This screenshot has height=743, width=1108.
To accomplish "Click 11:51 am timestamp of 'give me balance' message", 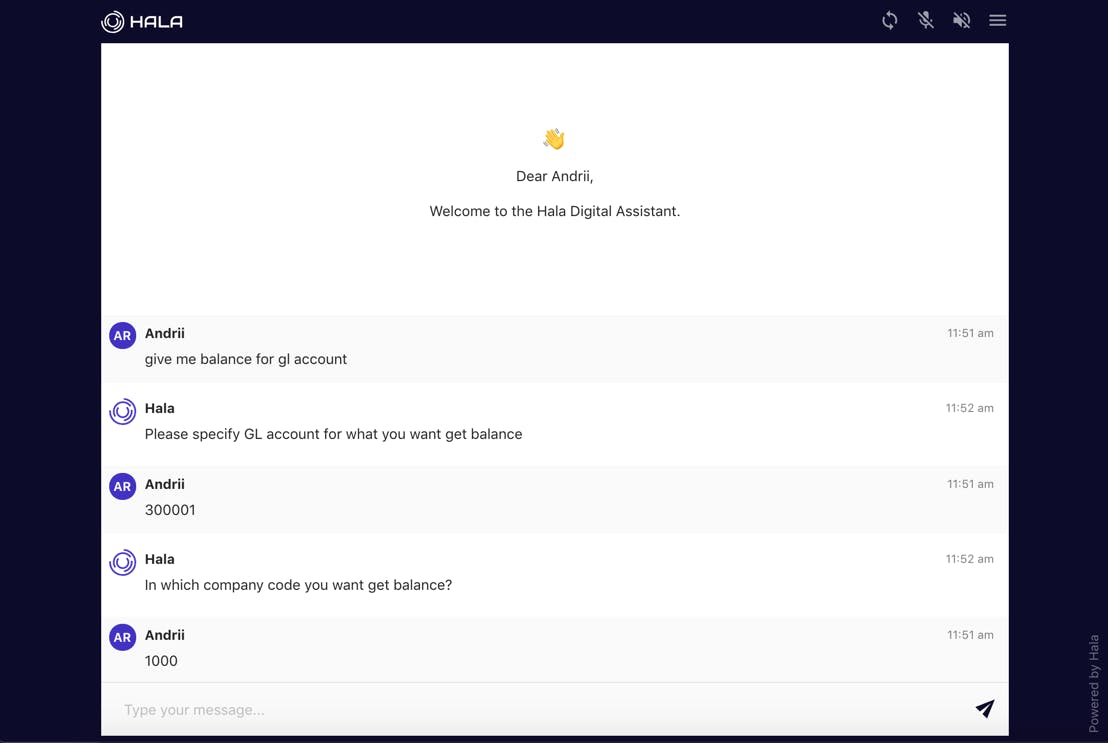I will click(970, 333).
